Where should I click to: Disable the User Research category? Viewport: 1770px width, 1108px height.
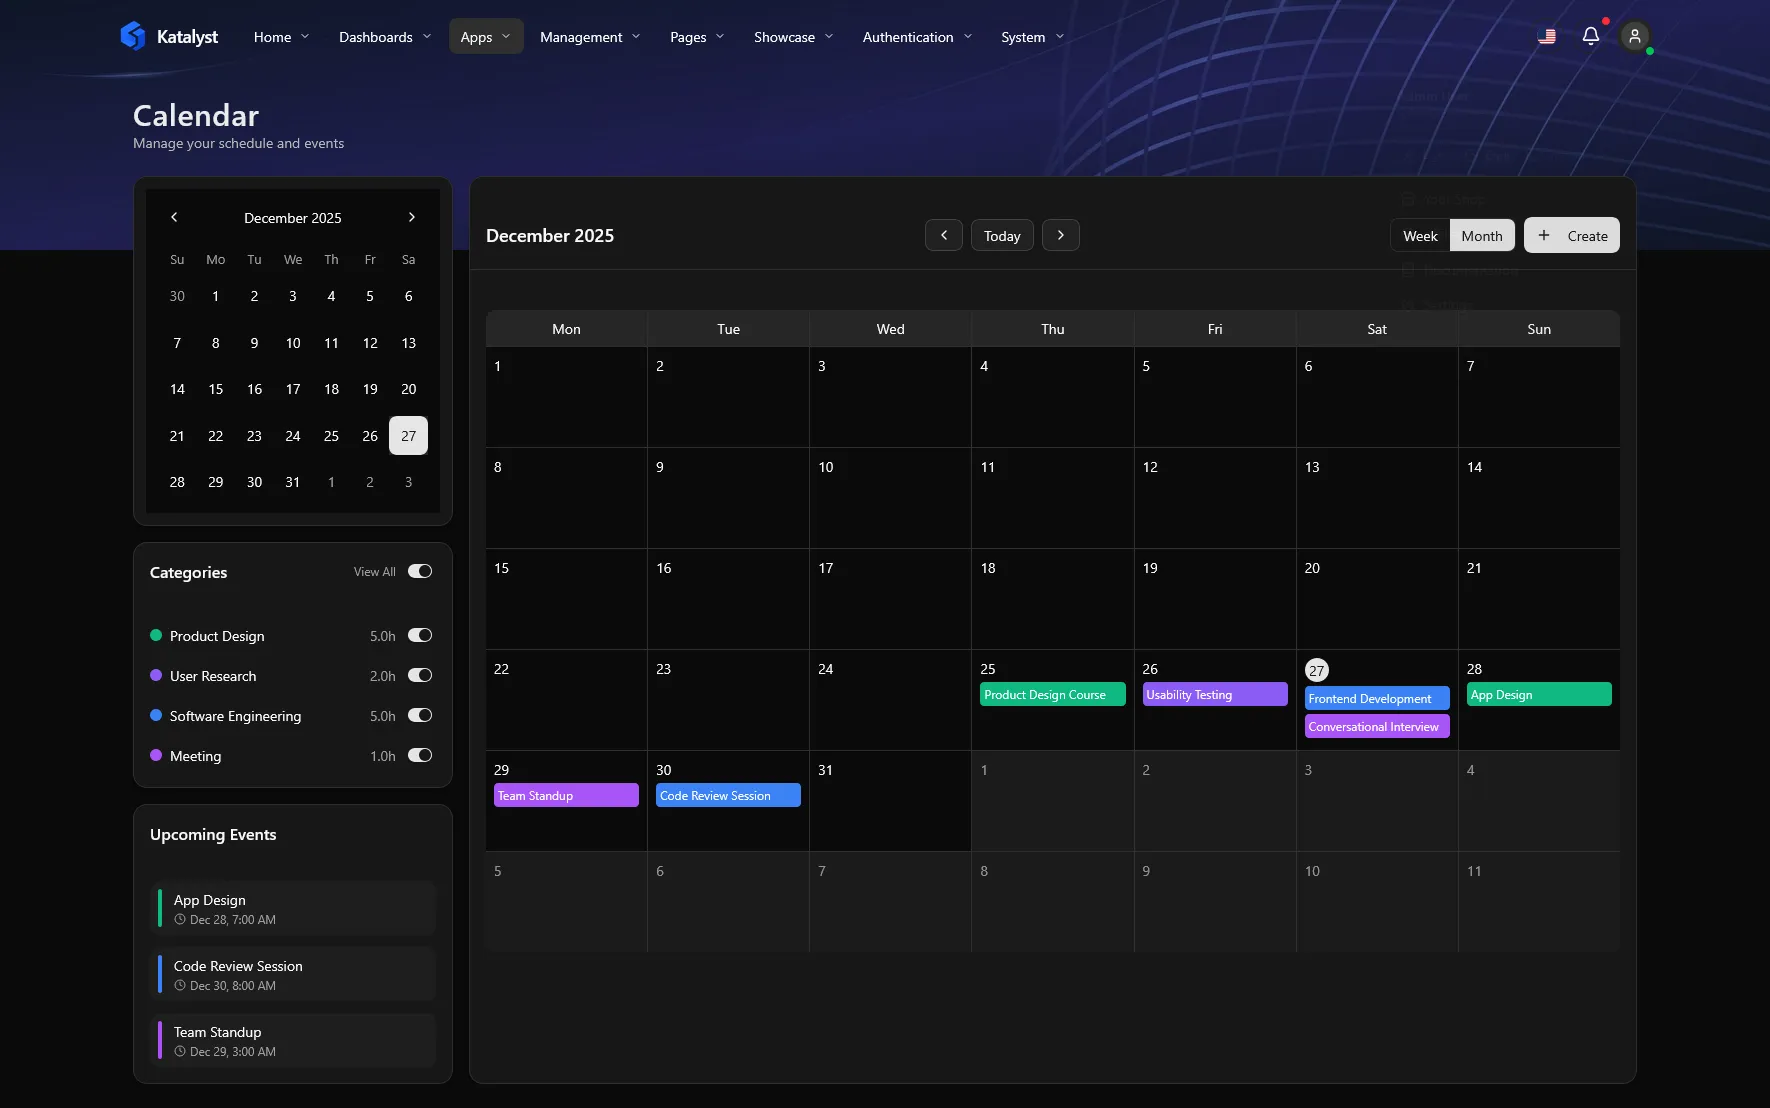click(x=420, y=675)
